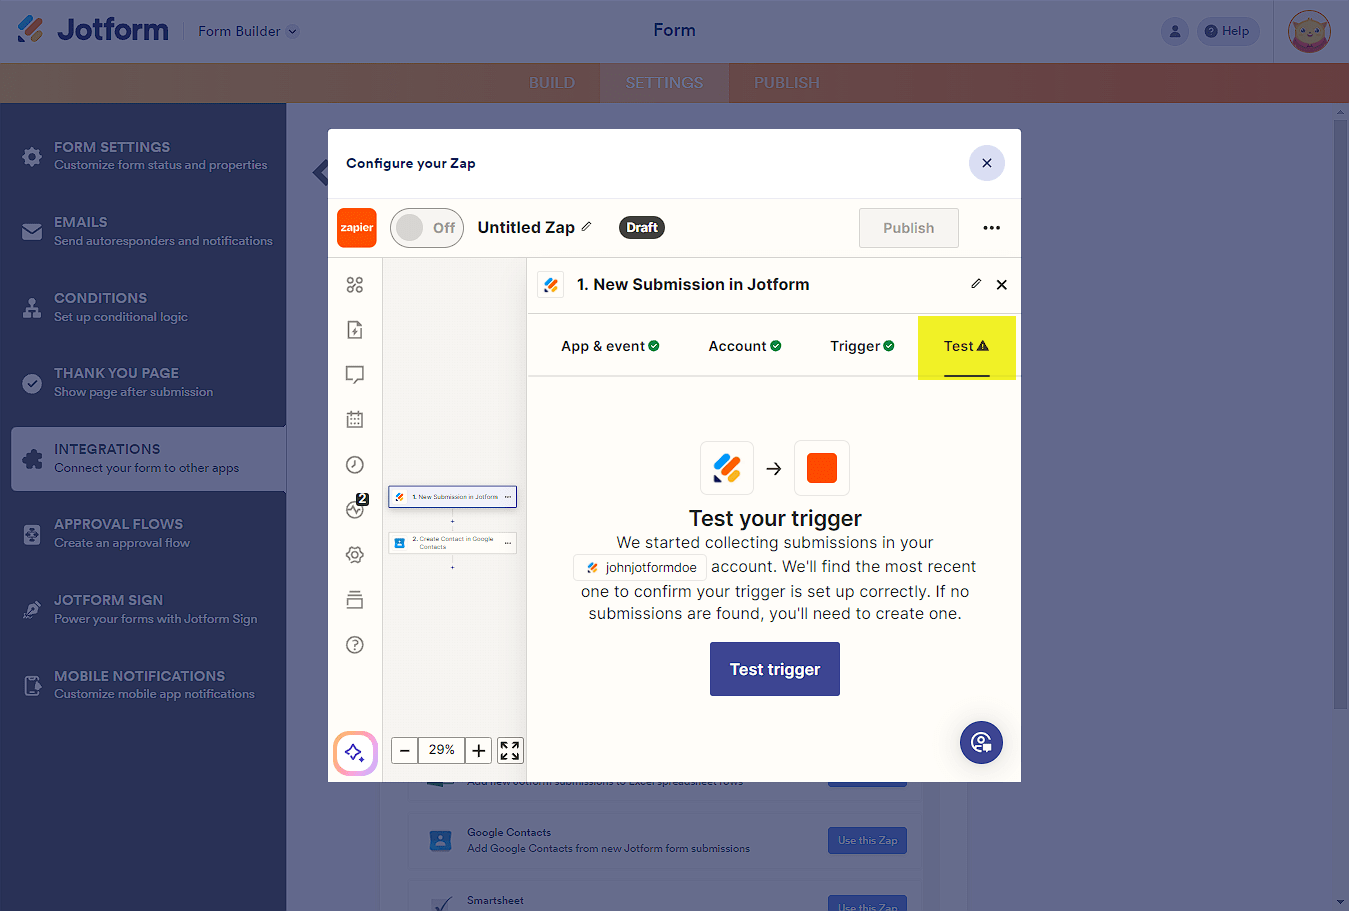Open Zap details file-bolt icon

point(354,330)
